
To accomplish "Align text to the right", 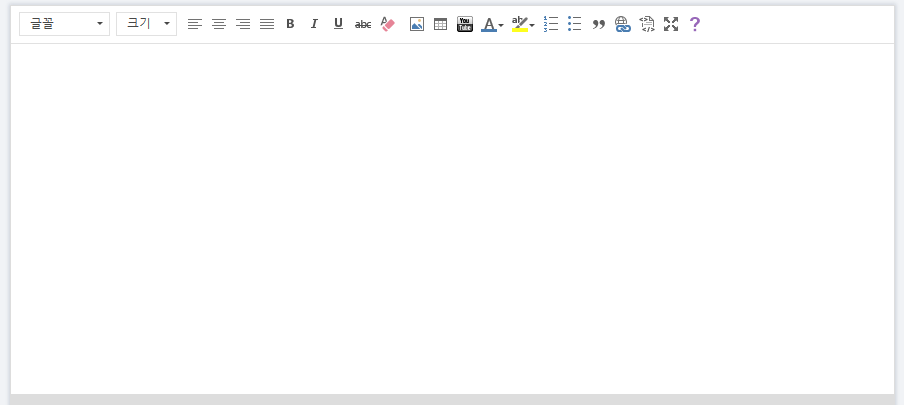I will point(243,24).
